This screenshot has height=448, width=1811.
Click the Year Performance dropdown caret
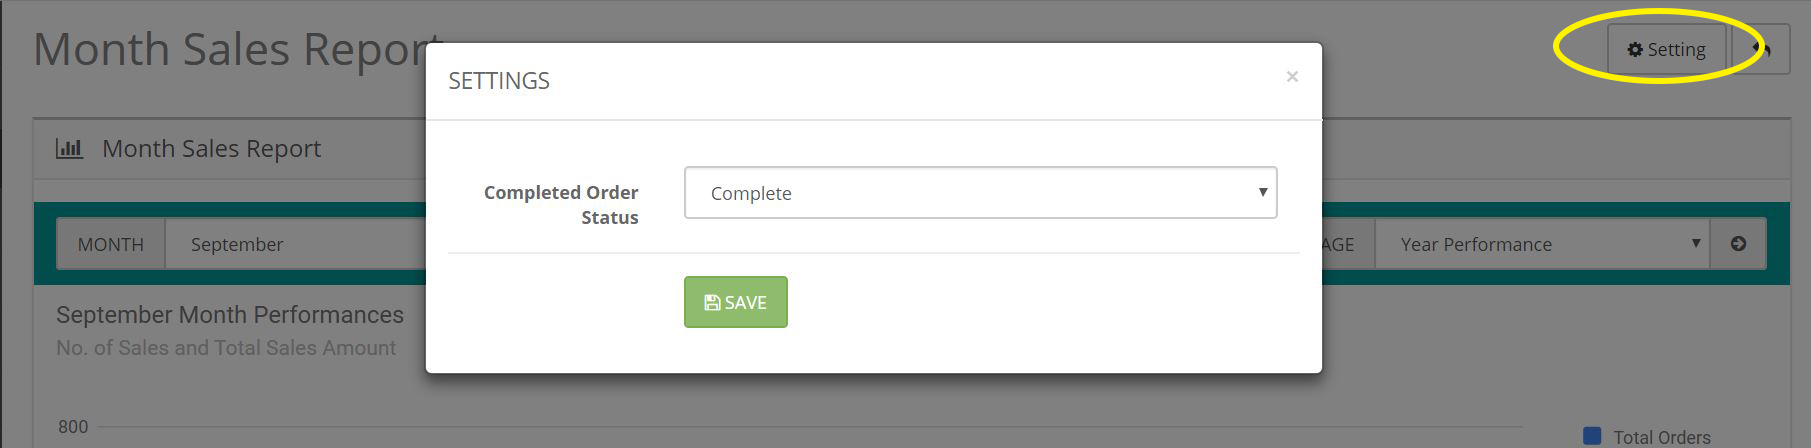pyautogui.click(x=1696, y=243)
